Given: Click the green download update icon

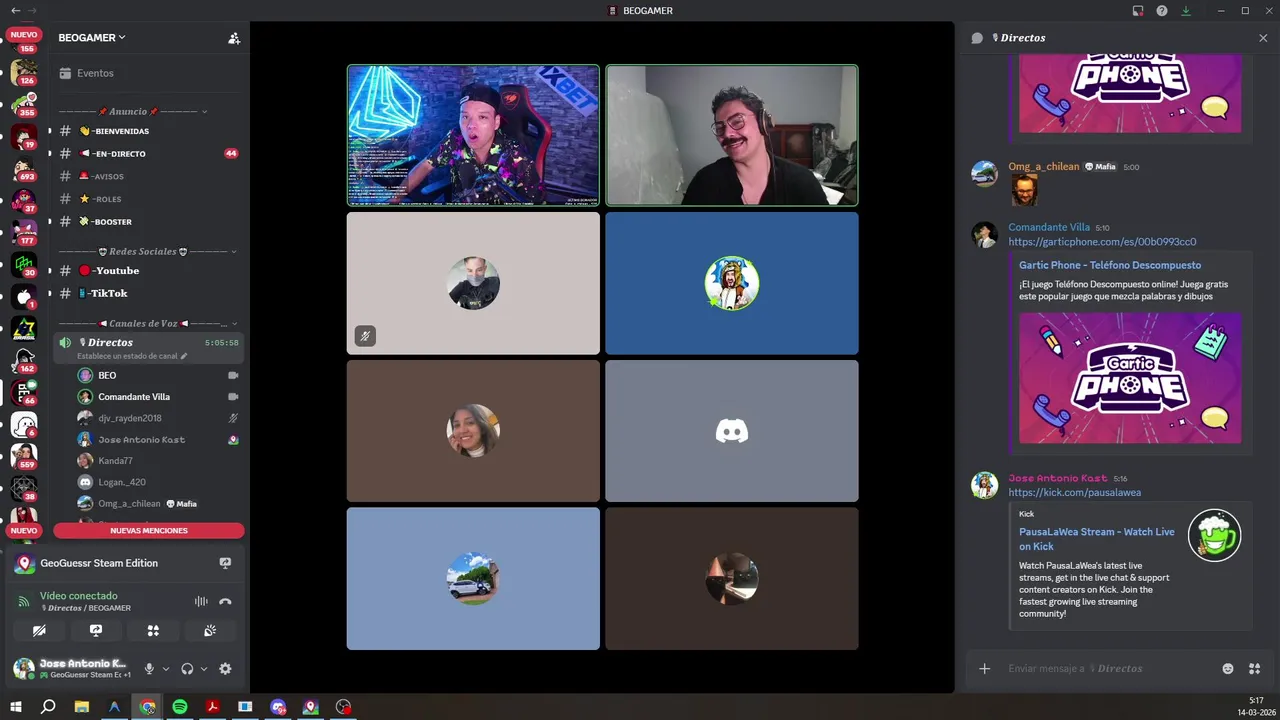Looking at the screenshot, I should pyautogui.click(x=1186, y=11).
